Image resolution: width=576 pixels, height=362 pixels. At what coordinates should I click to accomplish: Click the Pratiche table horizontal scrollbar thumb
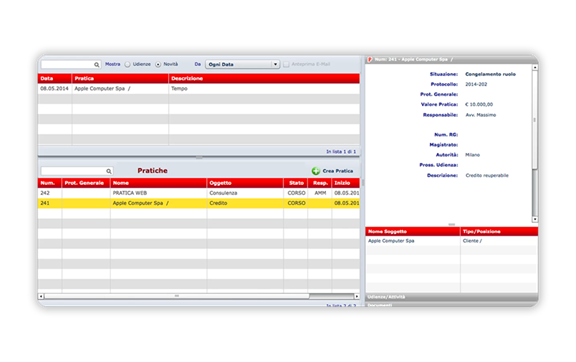(177, 296)
